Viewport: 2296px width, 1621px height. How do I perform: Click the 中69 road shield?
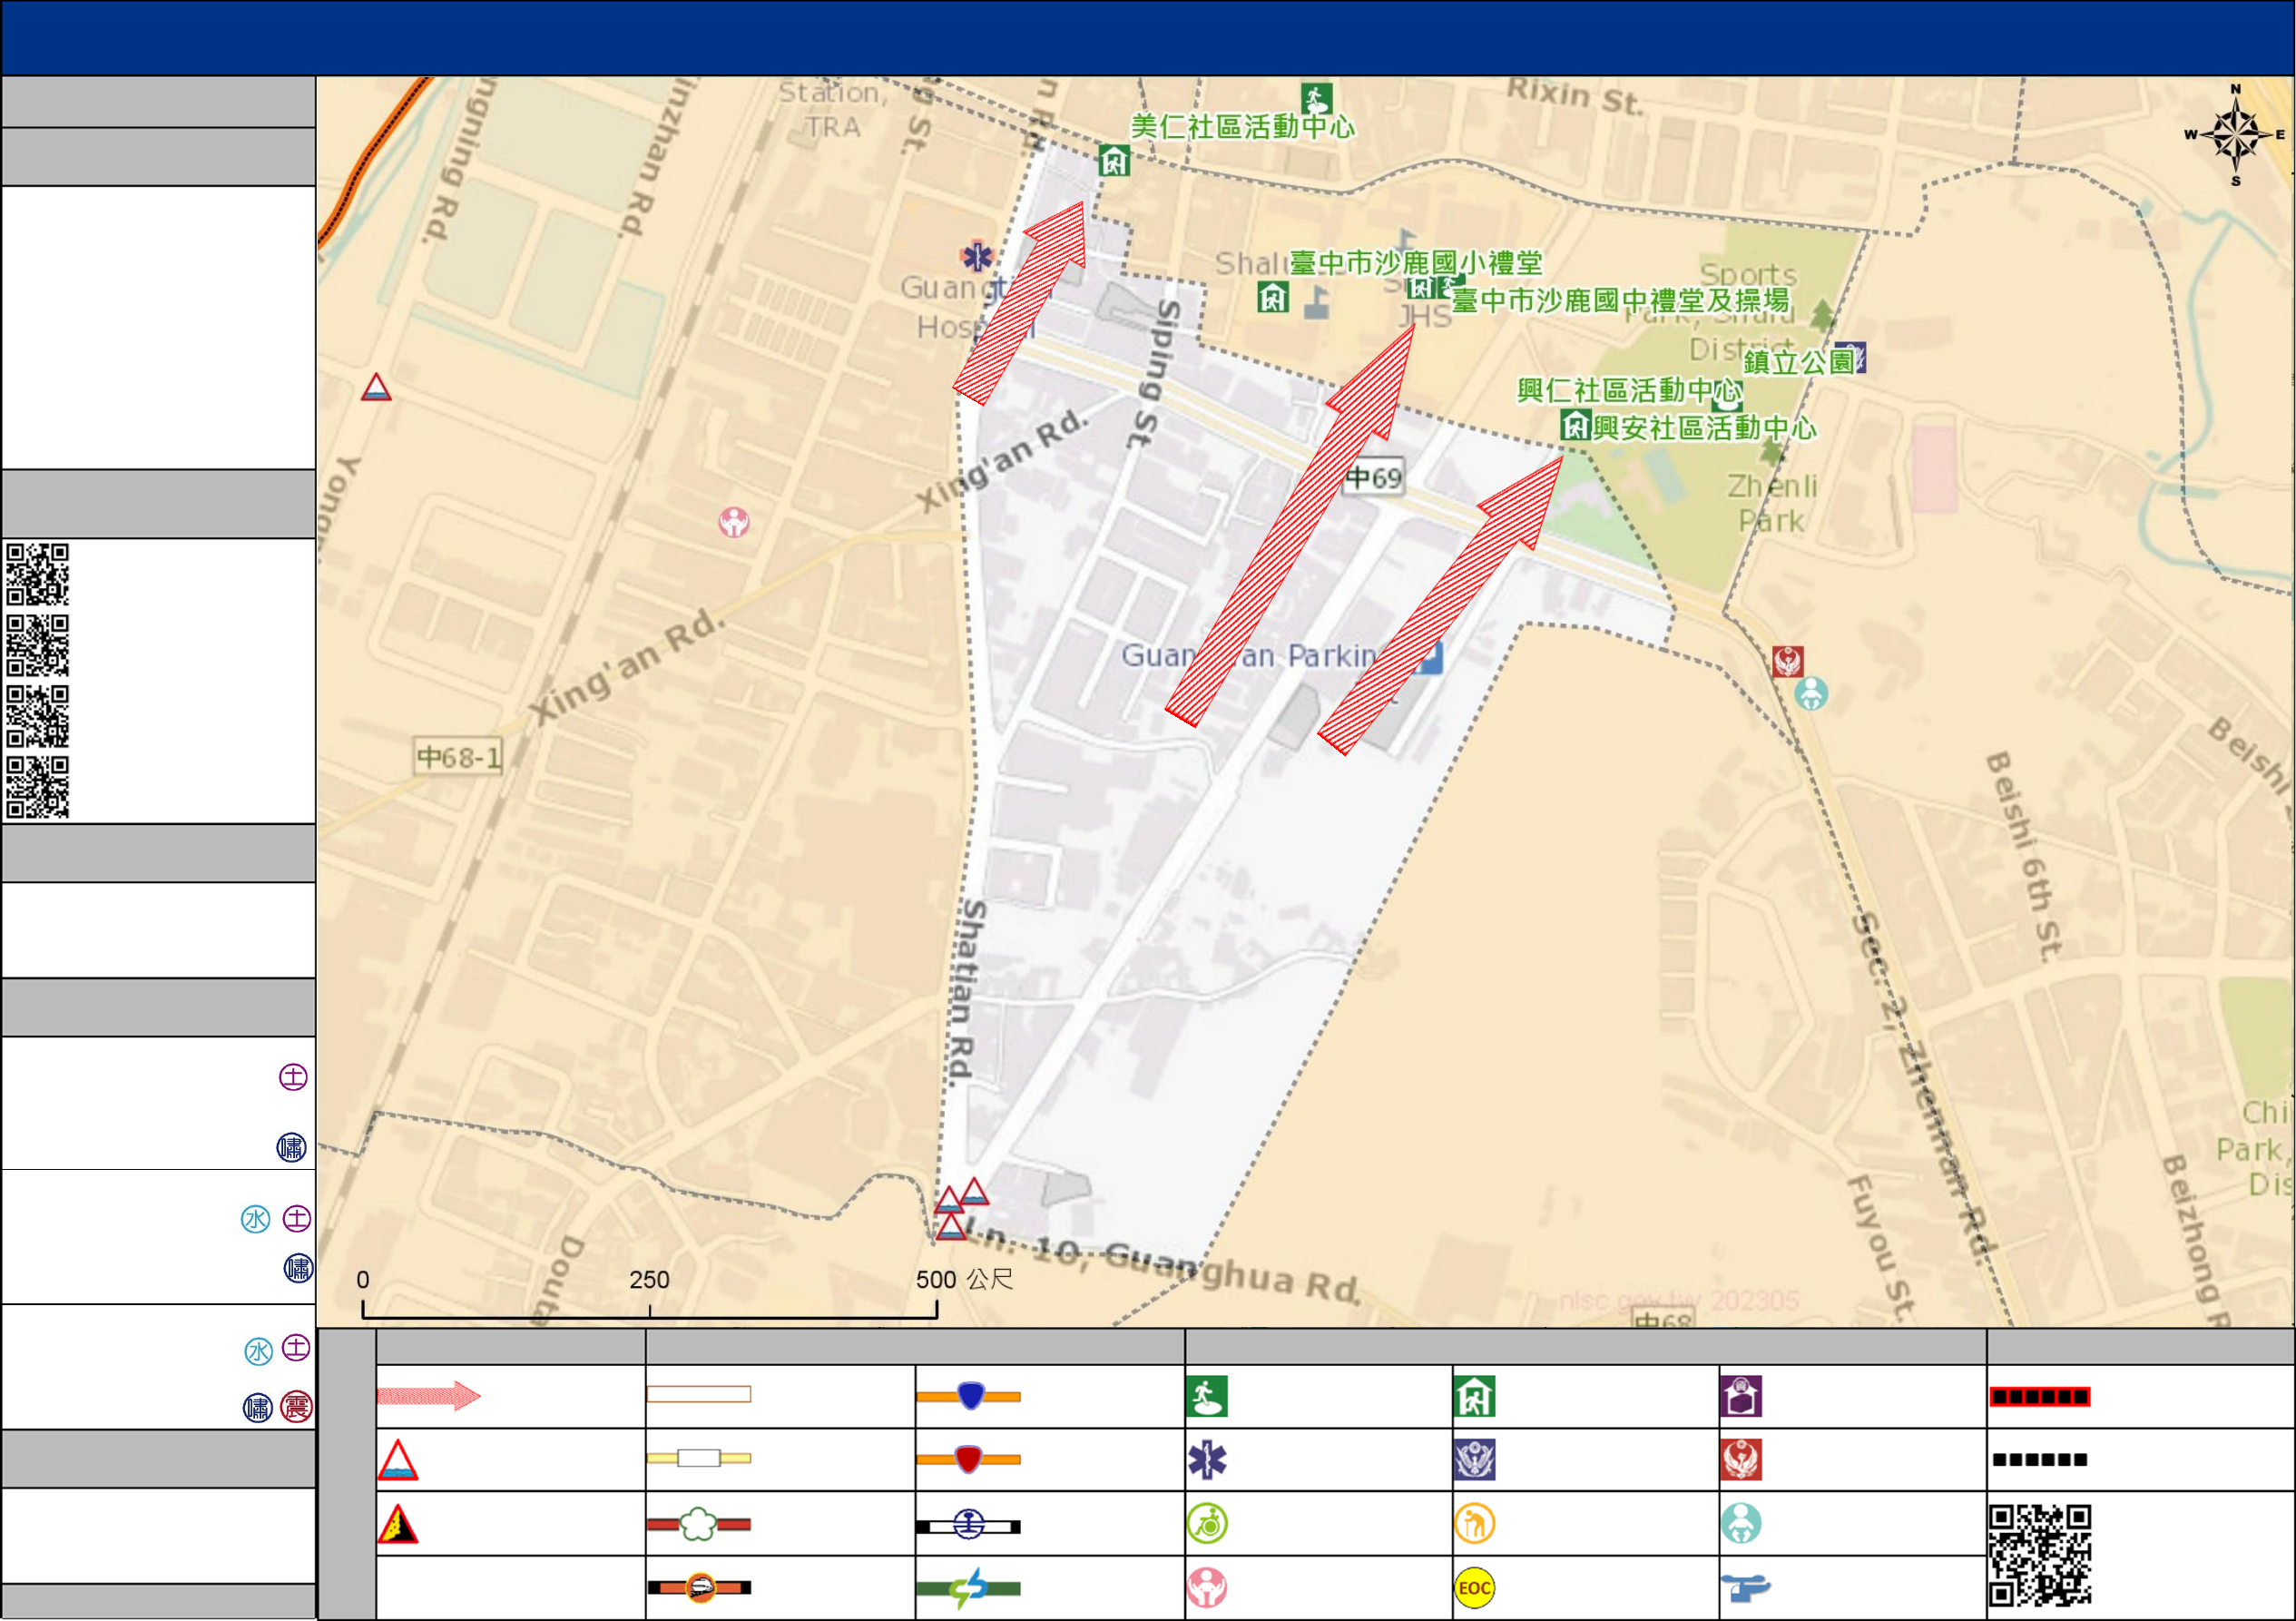(x=1374, y=478)
